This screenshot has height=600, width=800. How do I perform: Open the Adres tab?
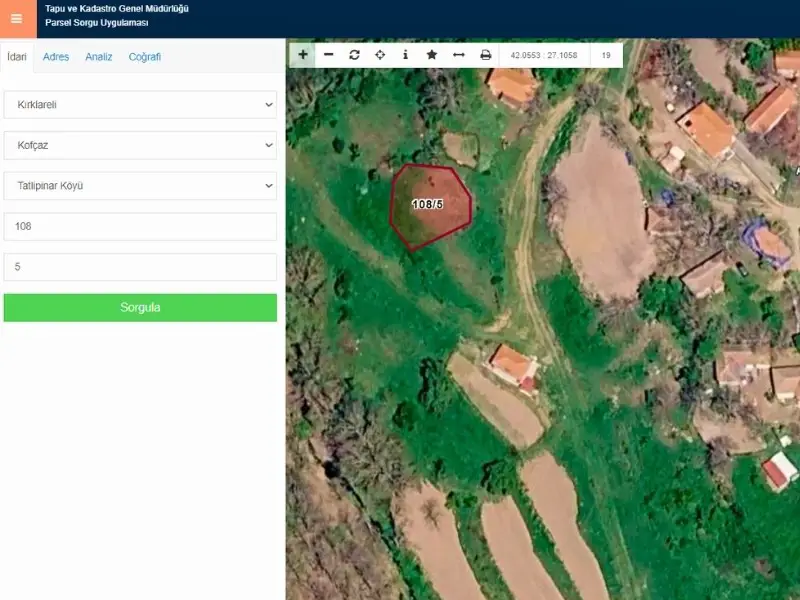pyautogui.click(x=56, y=57)
